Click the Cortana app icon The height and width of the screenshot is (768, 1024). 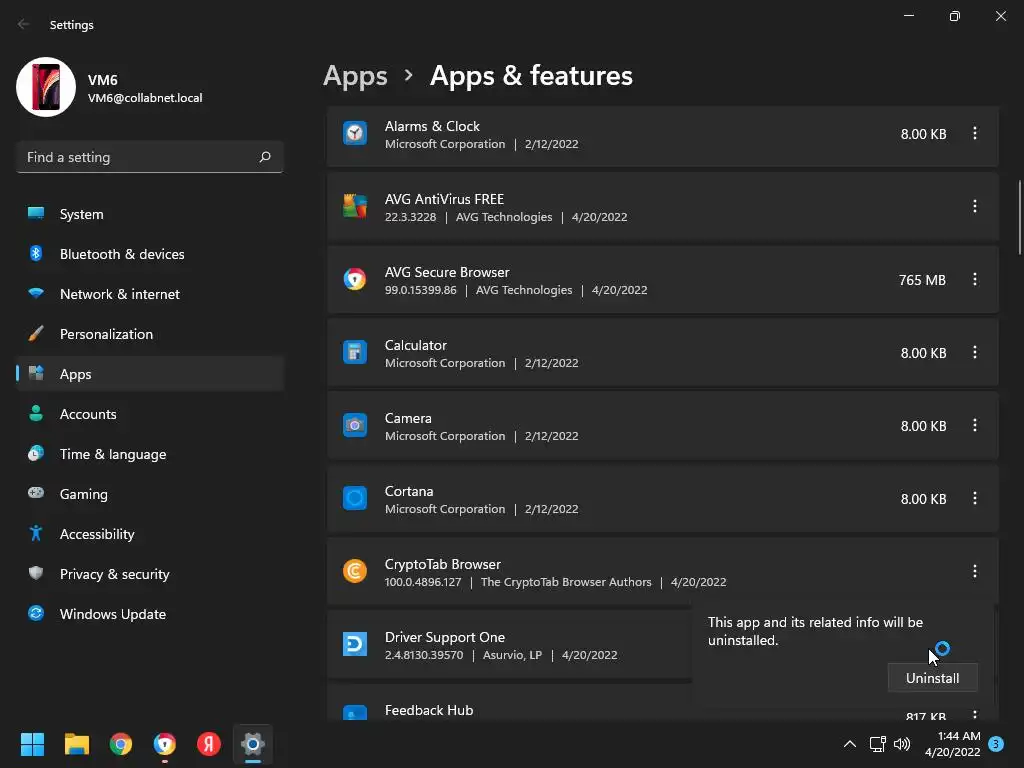click(x=355, y=498)
